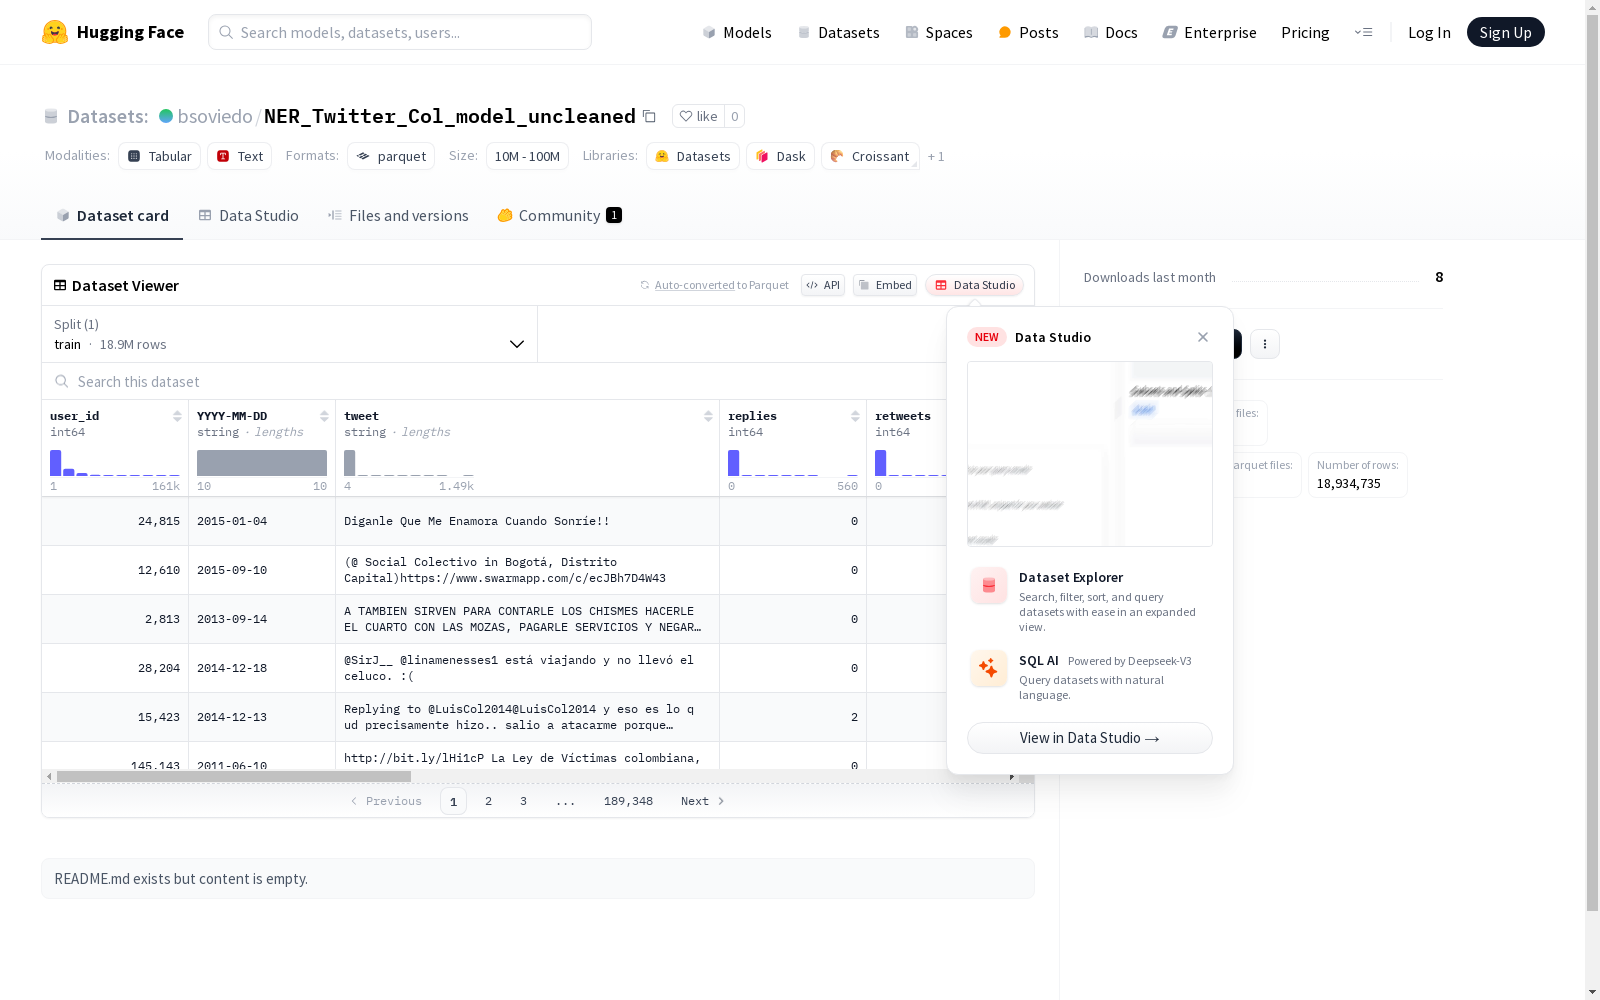
Task: Open Enterprise in top navigation
Action: (1209, 32)
